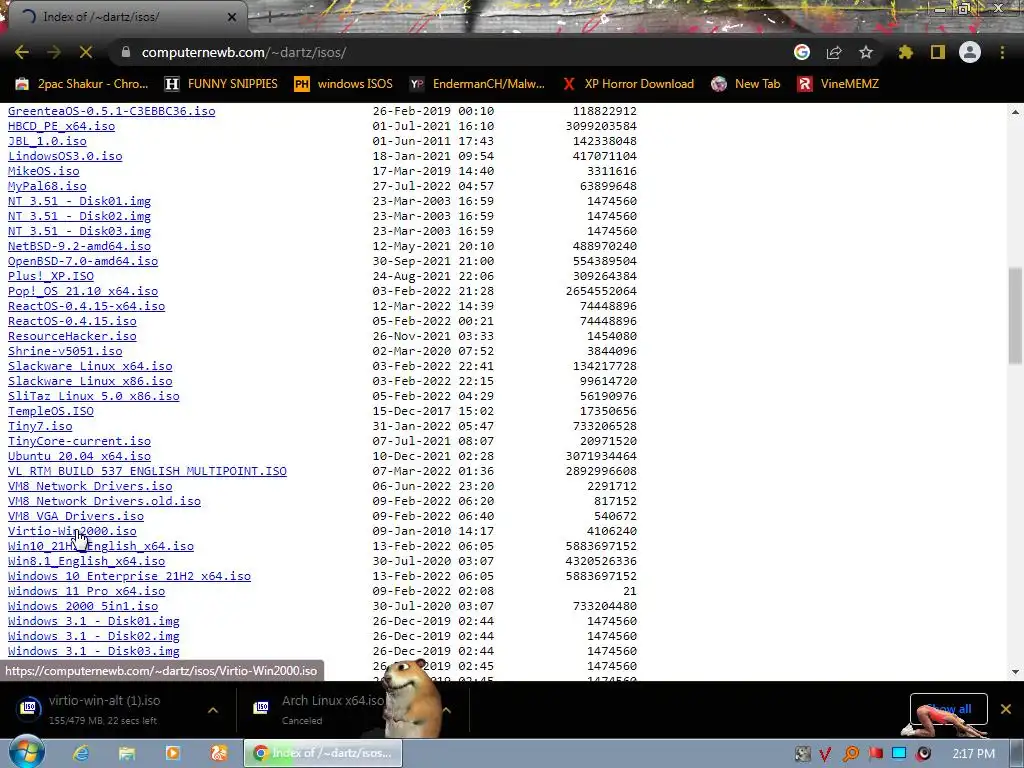
Task: Open the ResourceHacker.iso link
Action: click(x=72, y=336)
